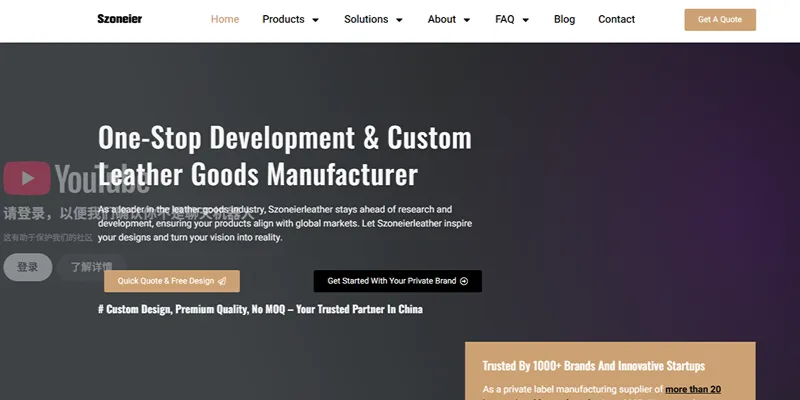This screenshot has width=800, height=400.
Task: Expand the About dropdown arrow
Action: pyautogui.click(x=467, y=20)
